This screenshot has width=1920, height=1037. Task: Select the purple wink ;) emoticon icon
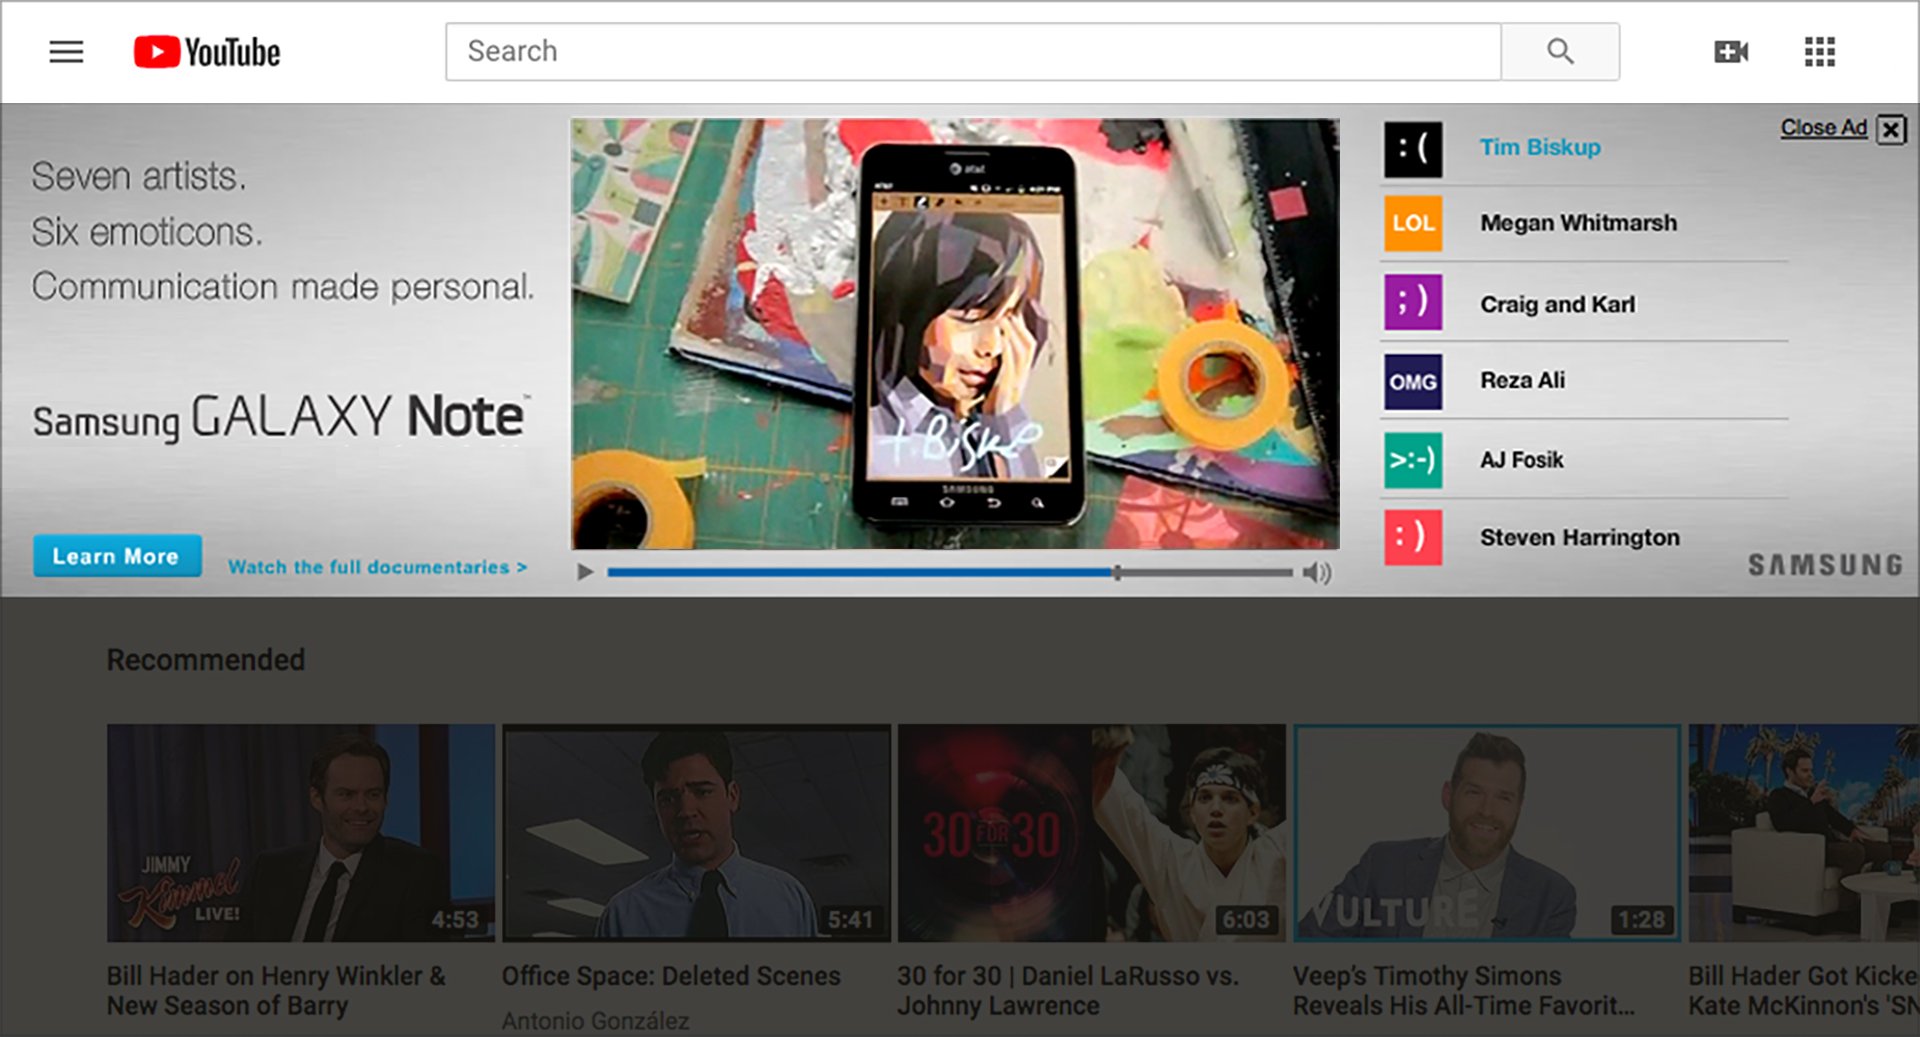(1412, 302)
